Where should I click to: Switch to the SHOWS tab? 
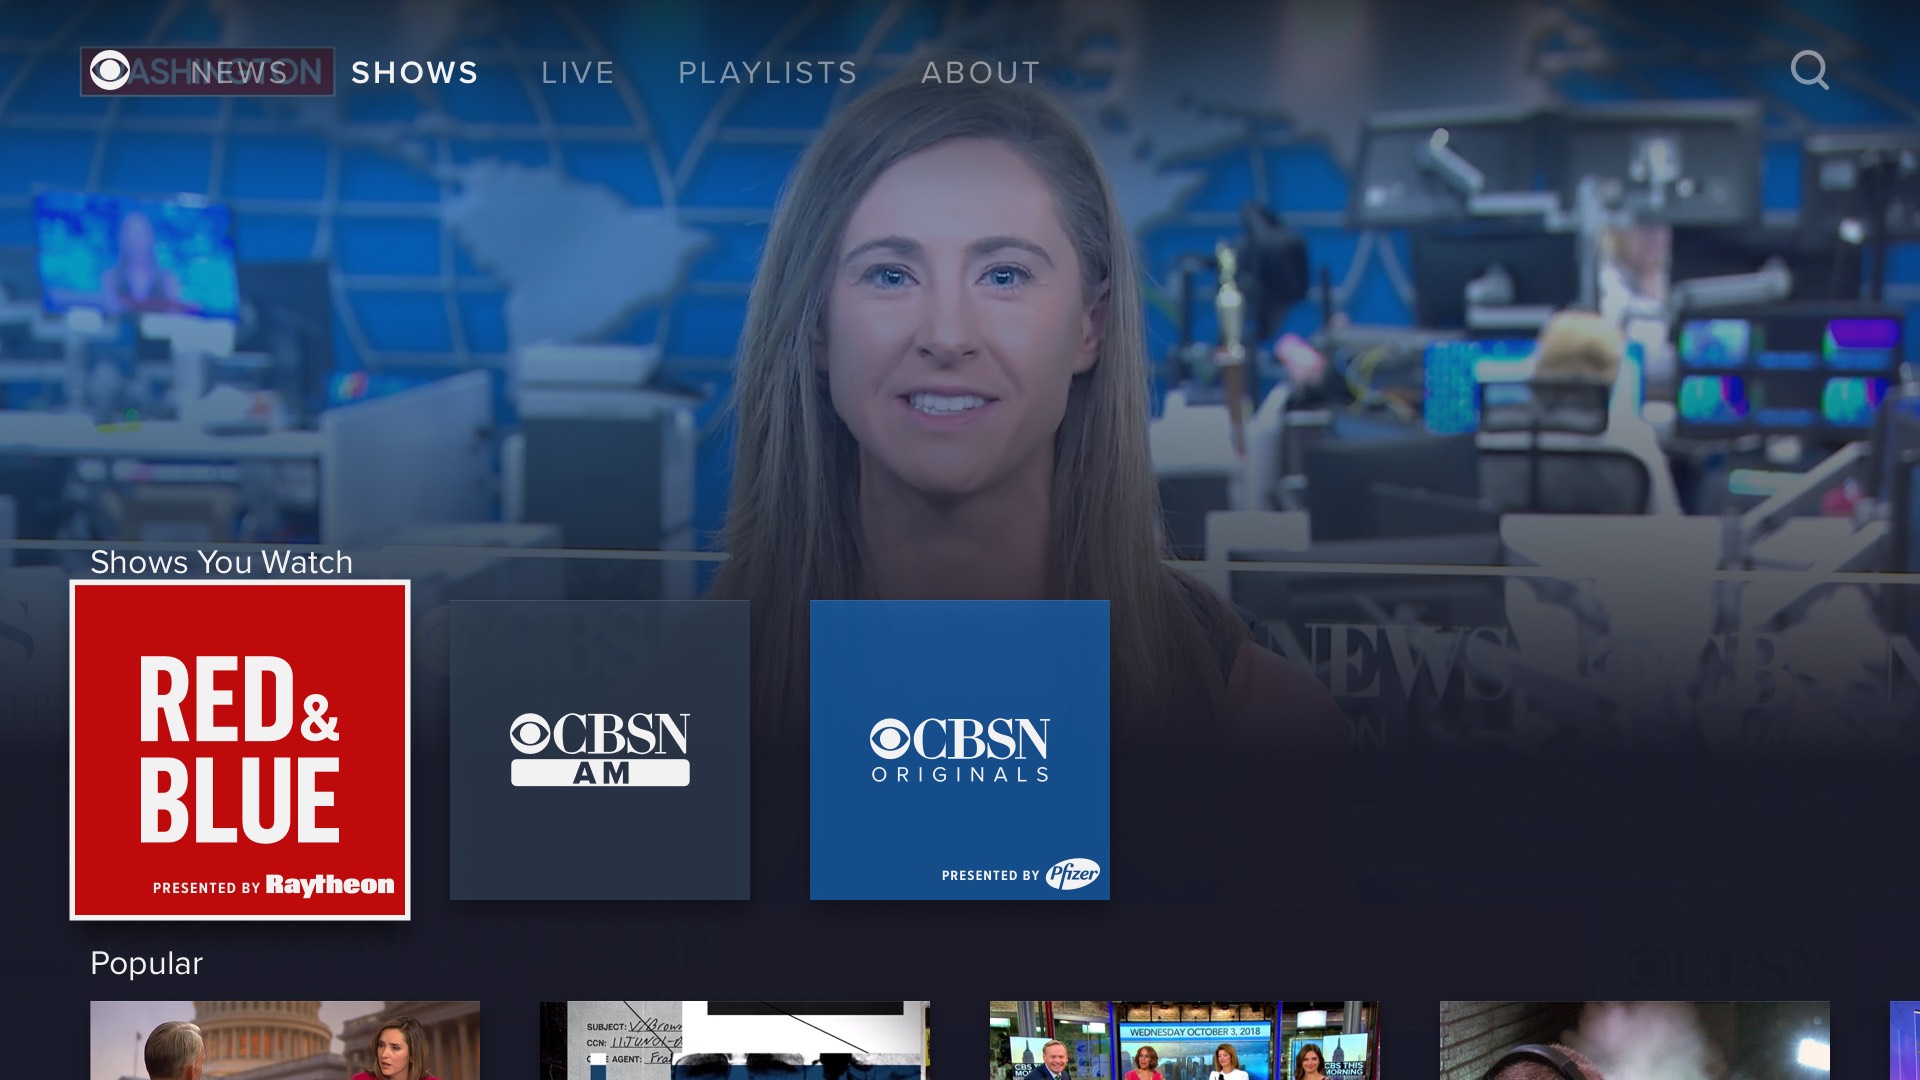pyautogui.click(x=414, y=73)
